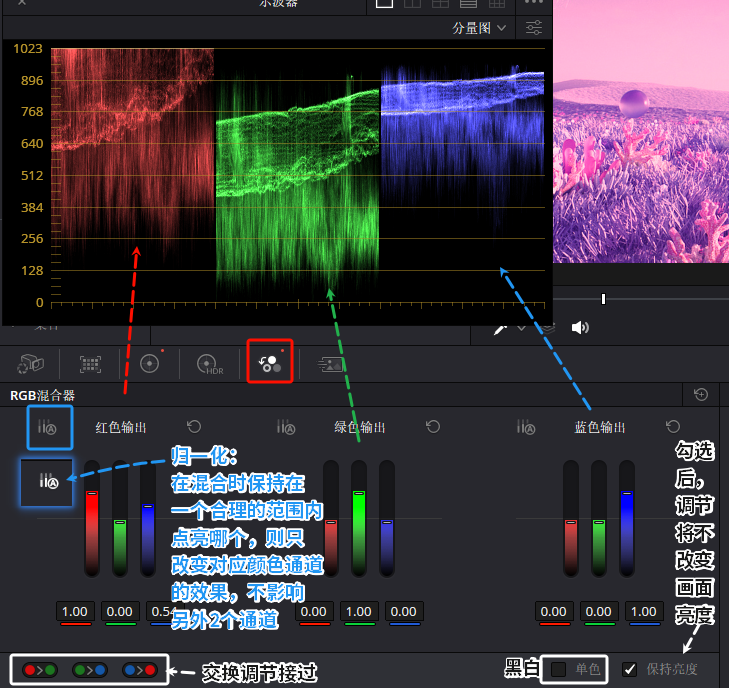Swap the blue and red channels
Viewport: 729px width, 688px height.
(139, 670)
